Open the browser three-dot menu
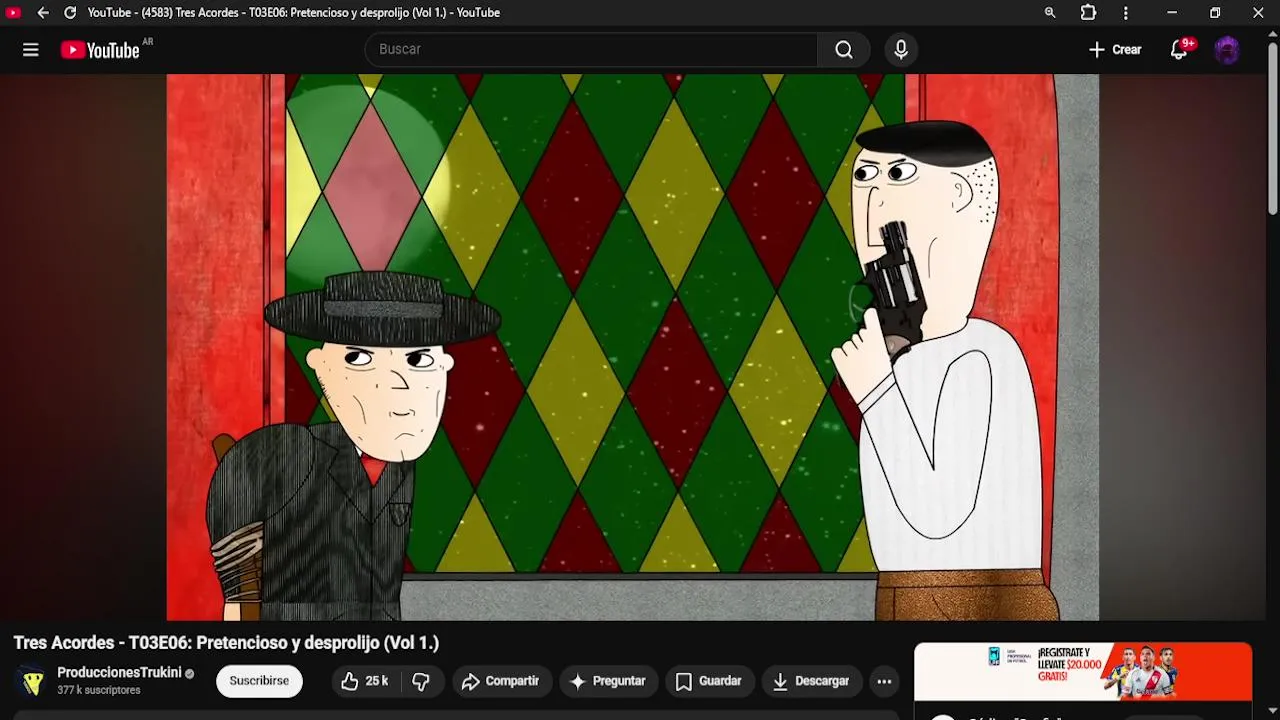The image size is (1280, 720). click(1126, 13)
